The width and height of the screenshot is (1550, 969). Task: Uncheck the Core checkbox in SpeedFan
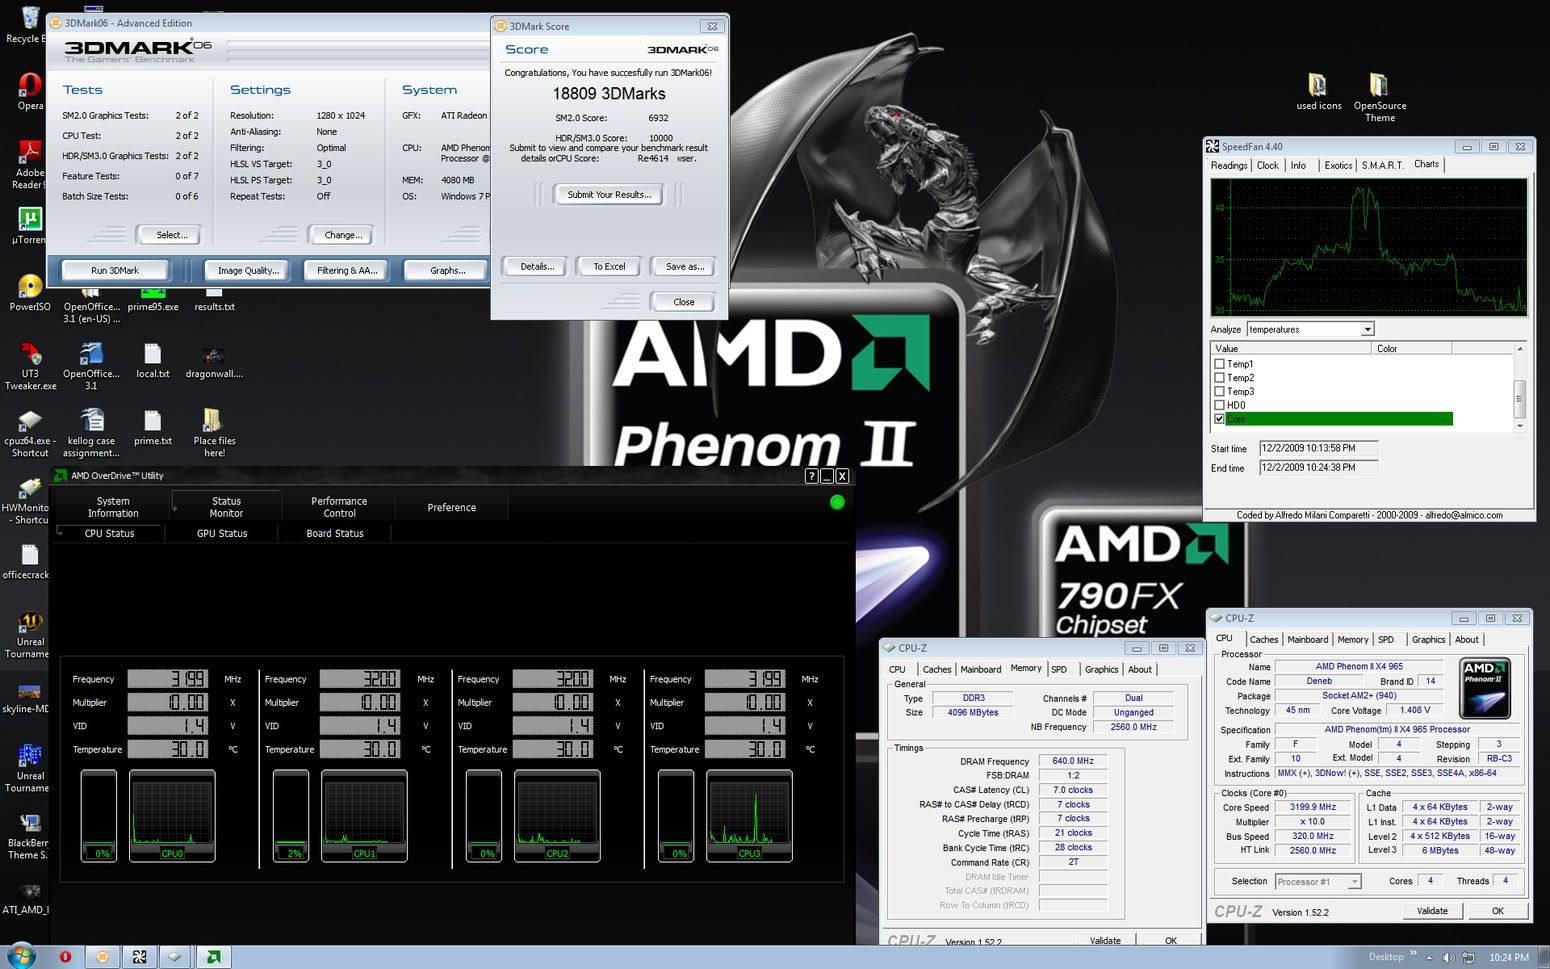[x=1219, y=419]
